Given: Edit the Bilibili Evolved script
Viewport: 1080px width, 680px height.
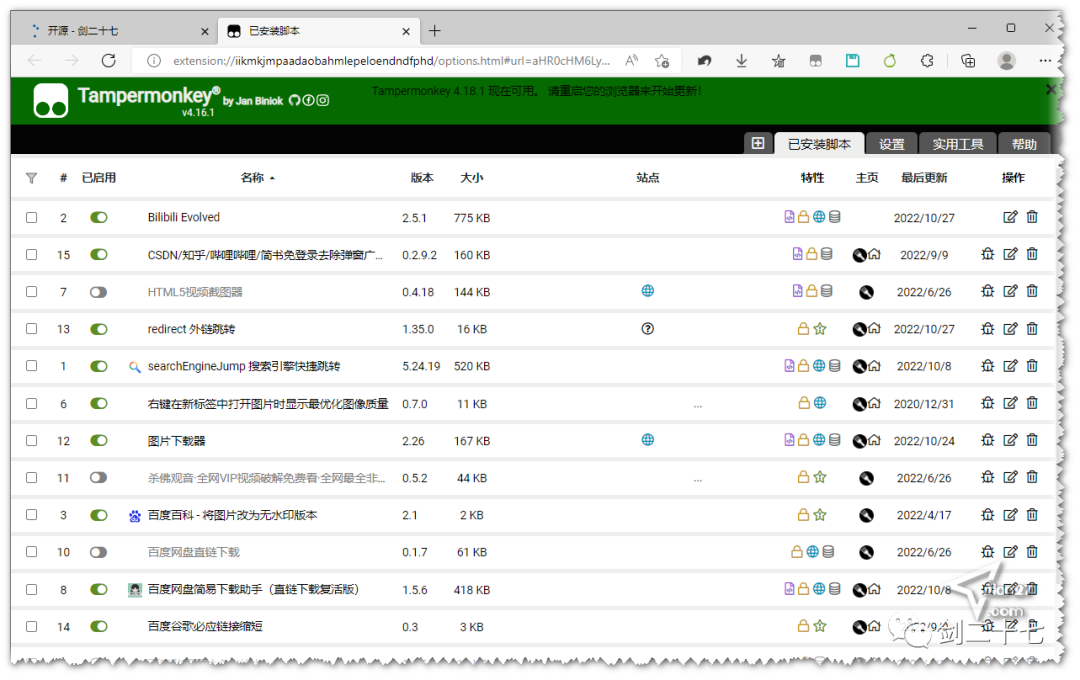Looking at the screenshot, I should click(x=1010, y=217).
